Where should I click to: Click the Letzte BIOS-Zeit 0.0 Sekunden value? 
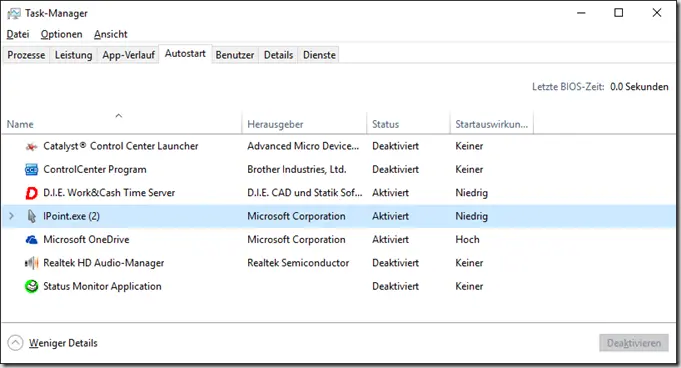pyautogui.click(x=639, y=87)
